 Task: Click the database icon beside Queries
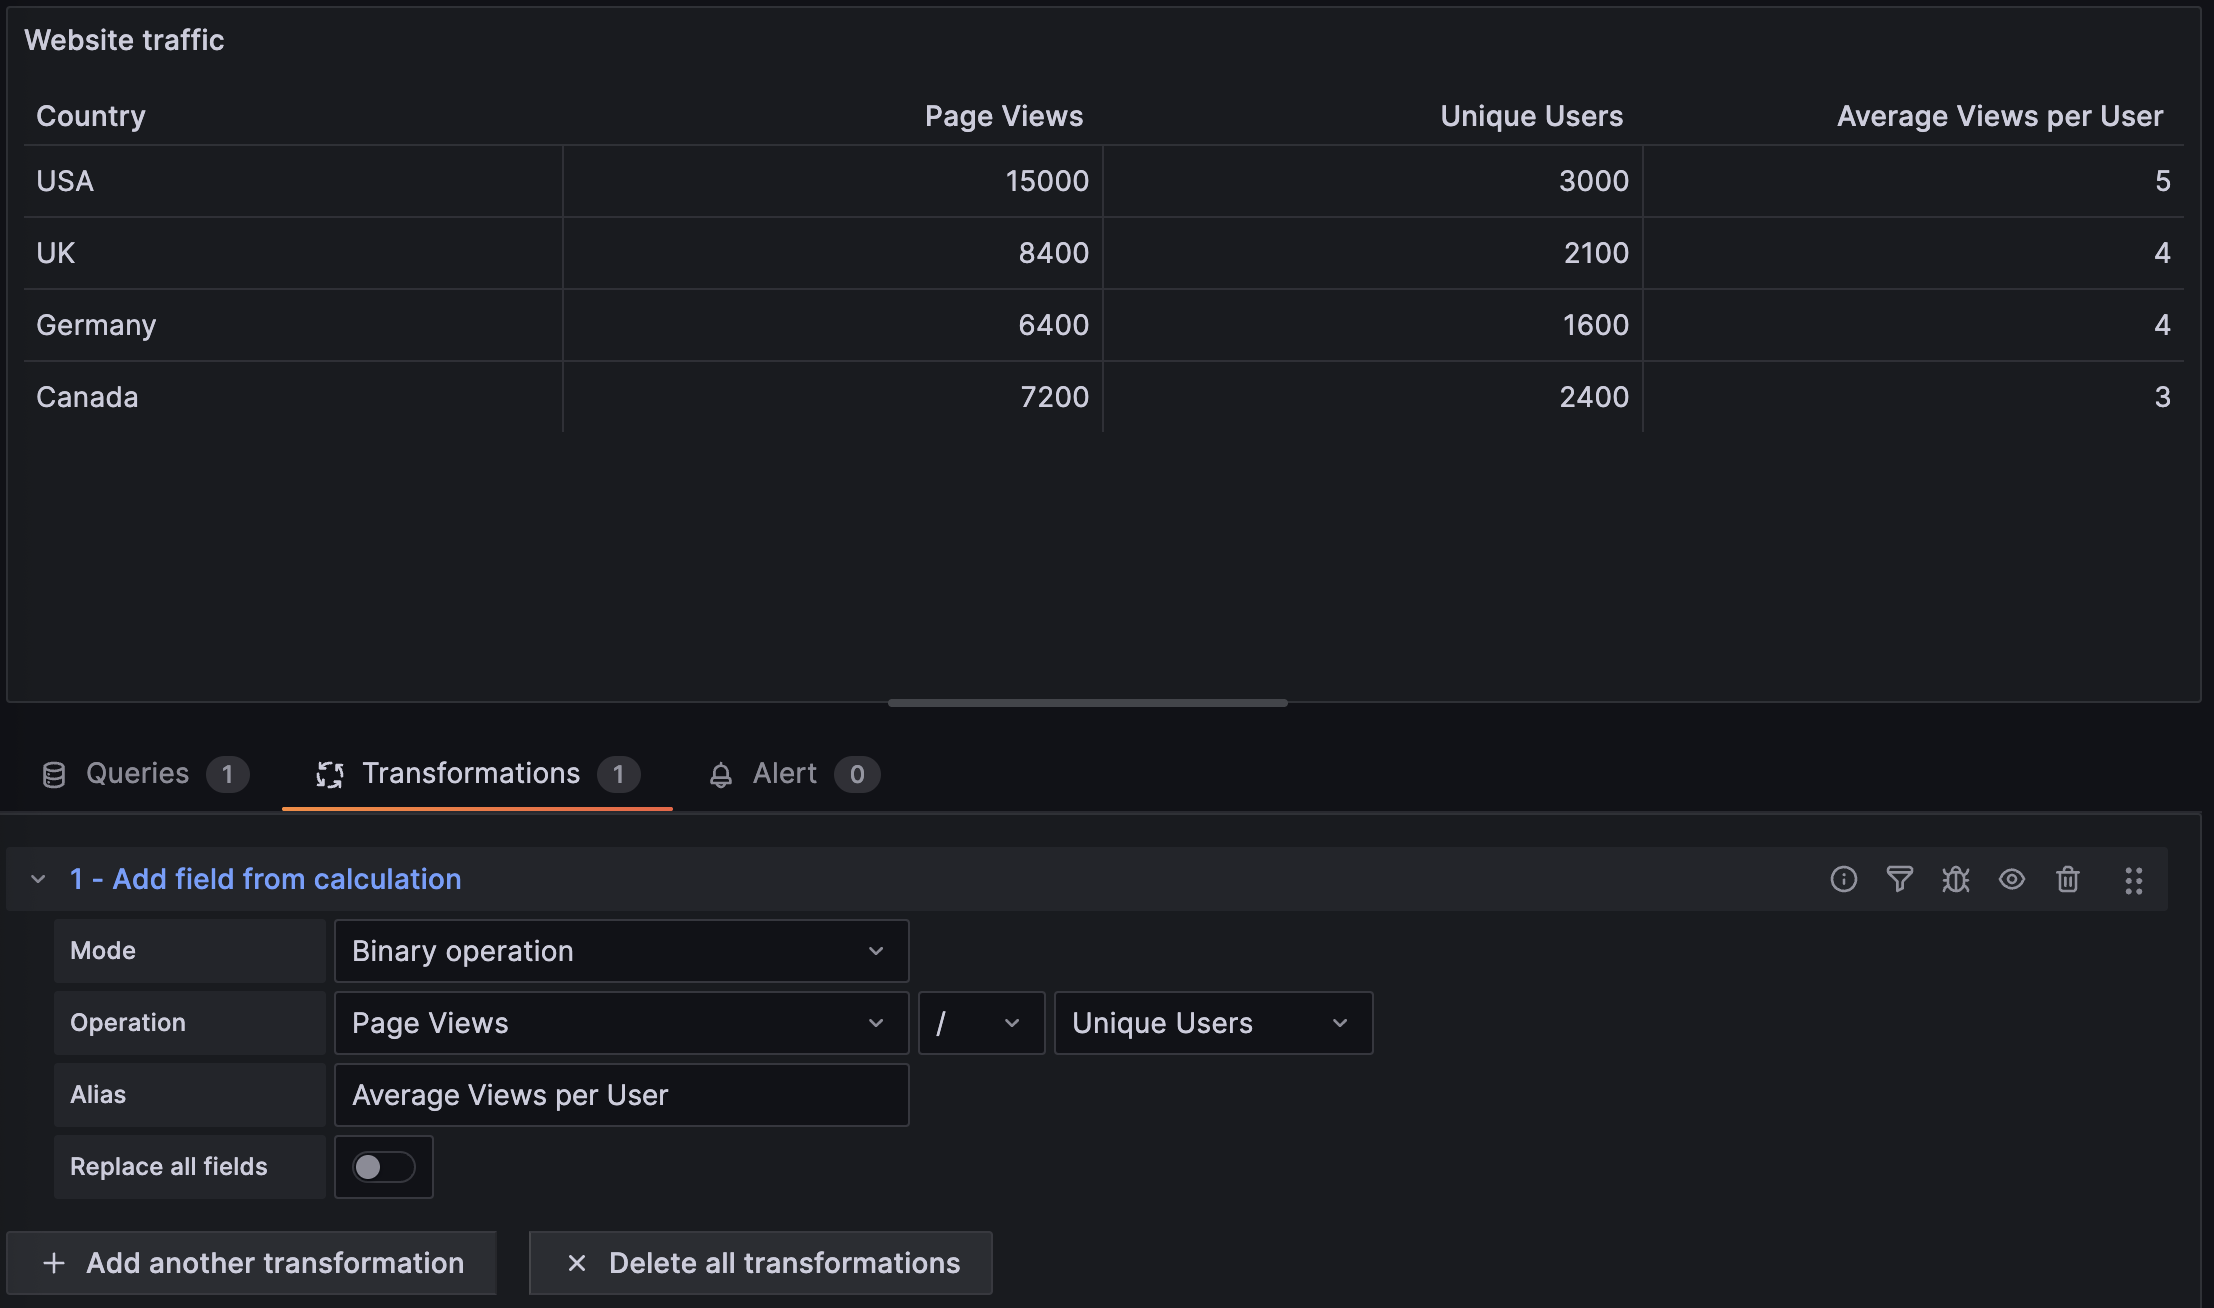pos(55,773)
